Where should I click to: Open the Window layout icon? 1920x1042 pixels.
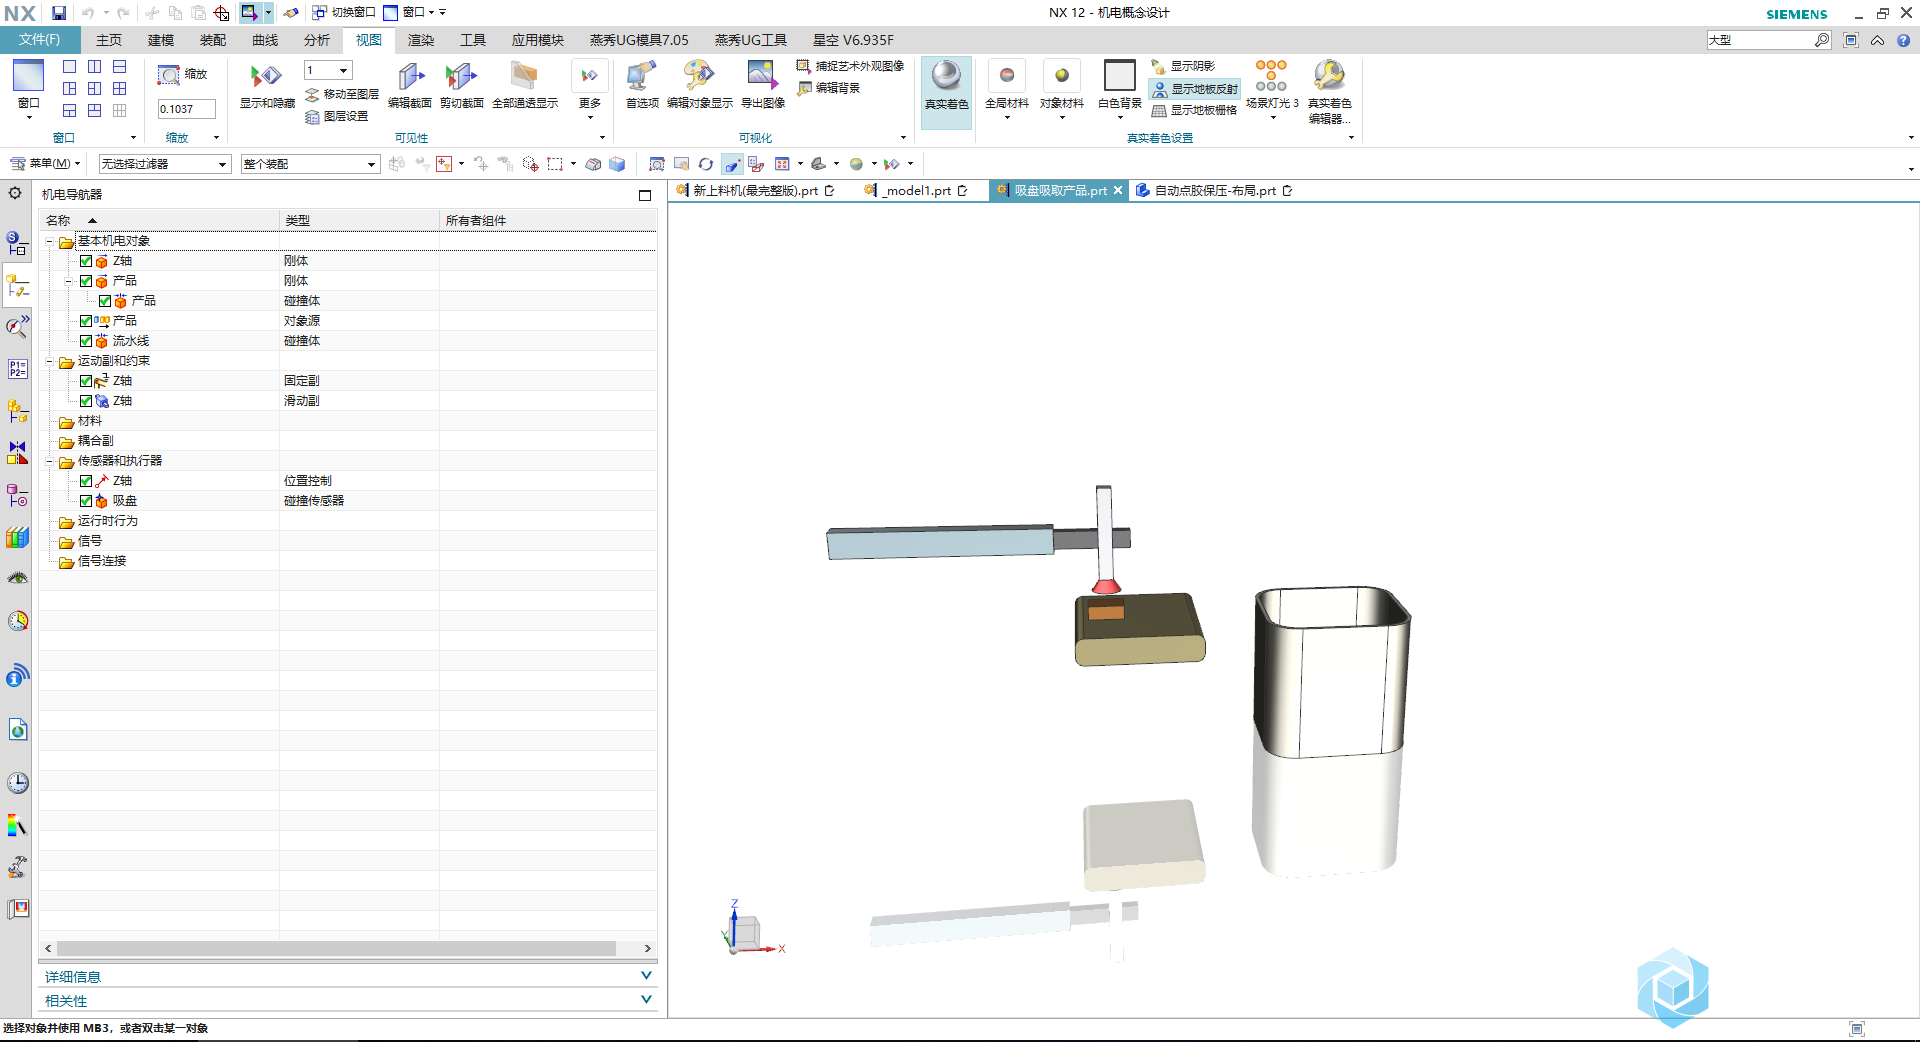28,76
